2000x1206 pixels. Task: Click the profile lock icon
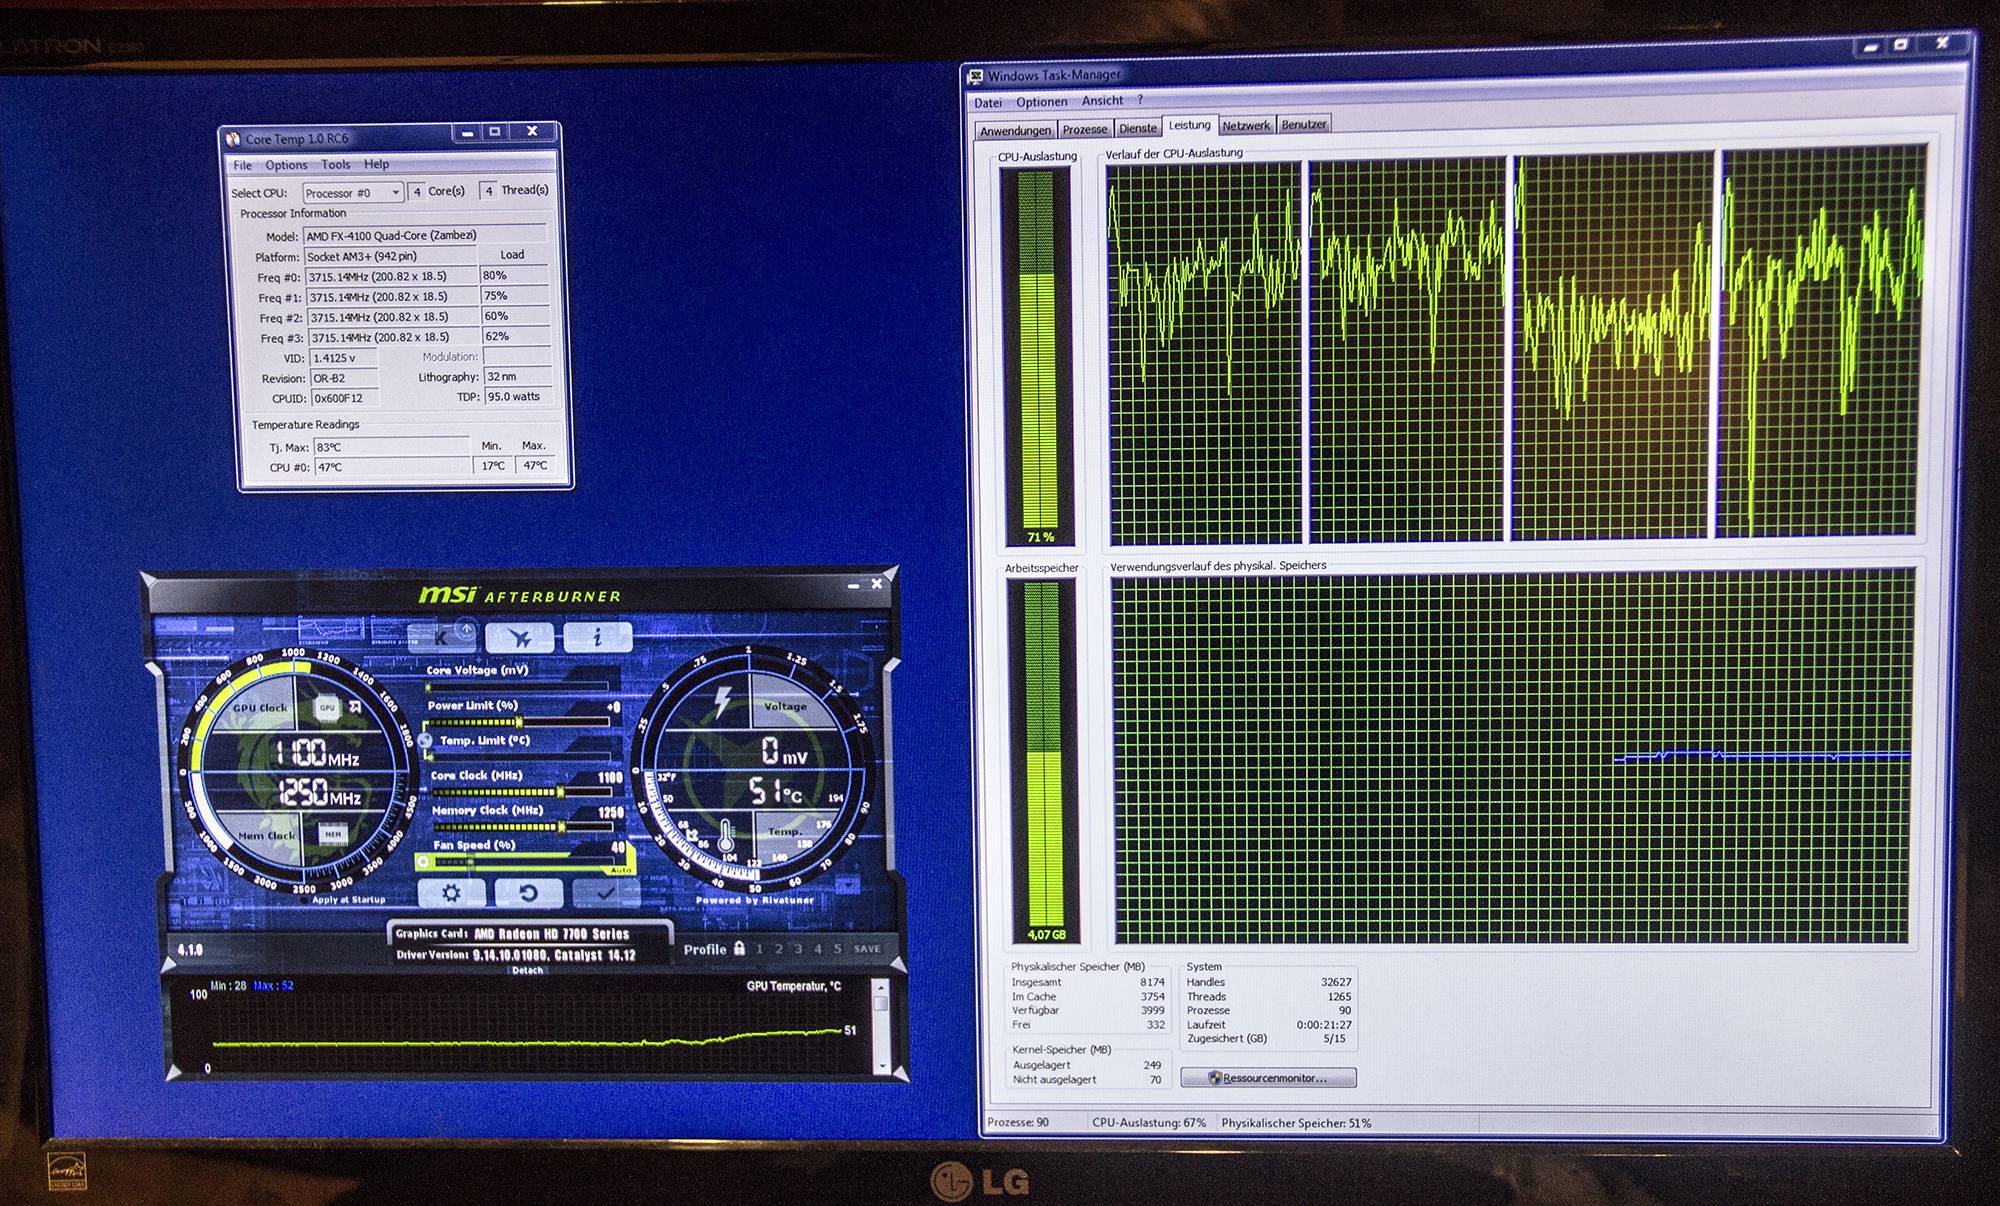click(739, 948)
